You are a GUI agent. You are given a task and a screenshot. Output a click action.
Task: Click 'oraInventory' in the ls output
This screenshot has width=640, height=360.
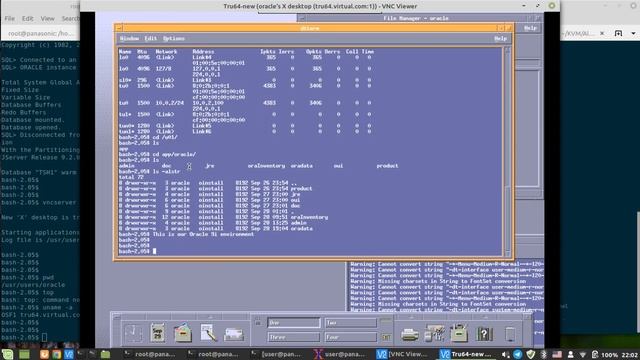tap(266, 166)
